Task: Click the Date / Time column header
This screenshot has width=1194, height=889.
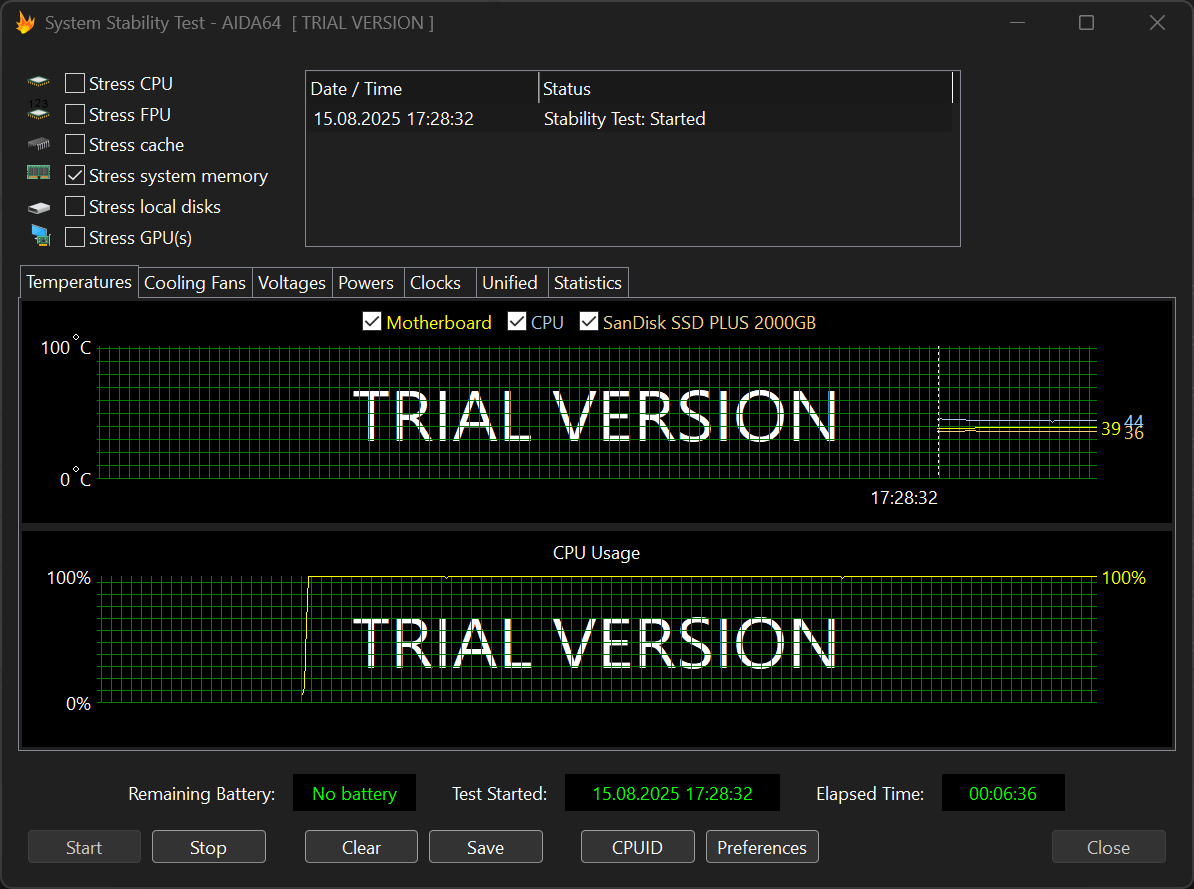Action: (423, 88)
